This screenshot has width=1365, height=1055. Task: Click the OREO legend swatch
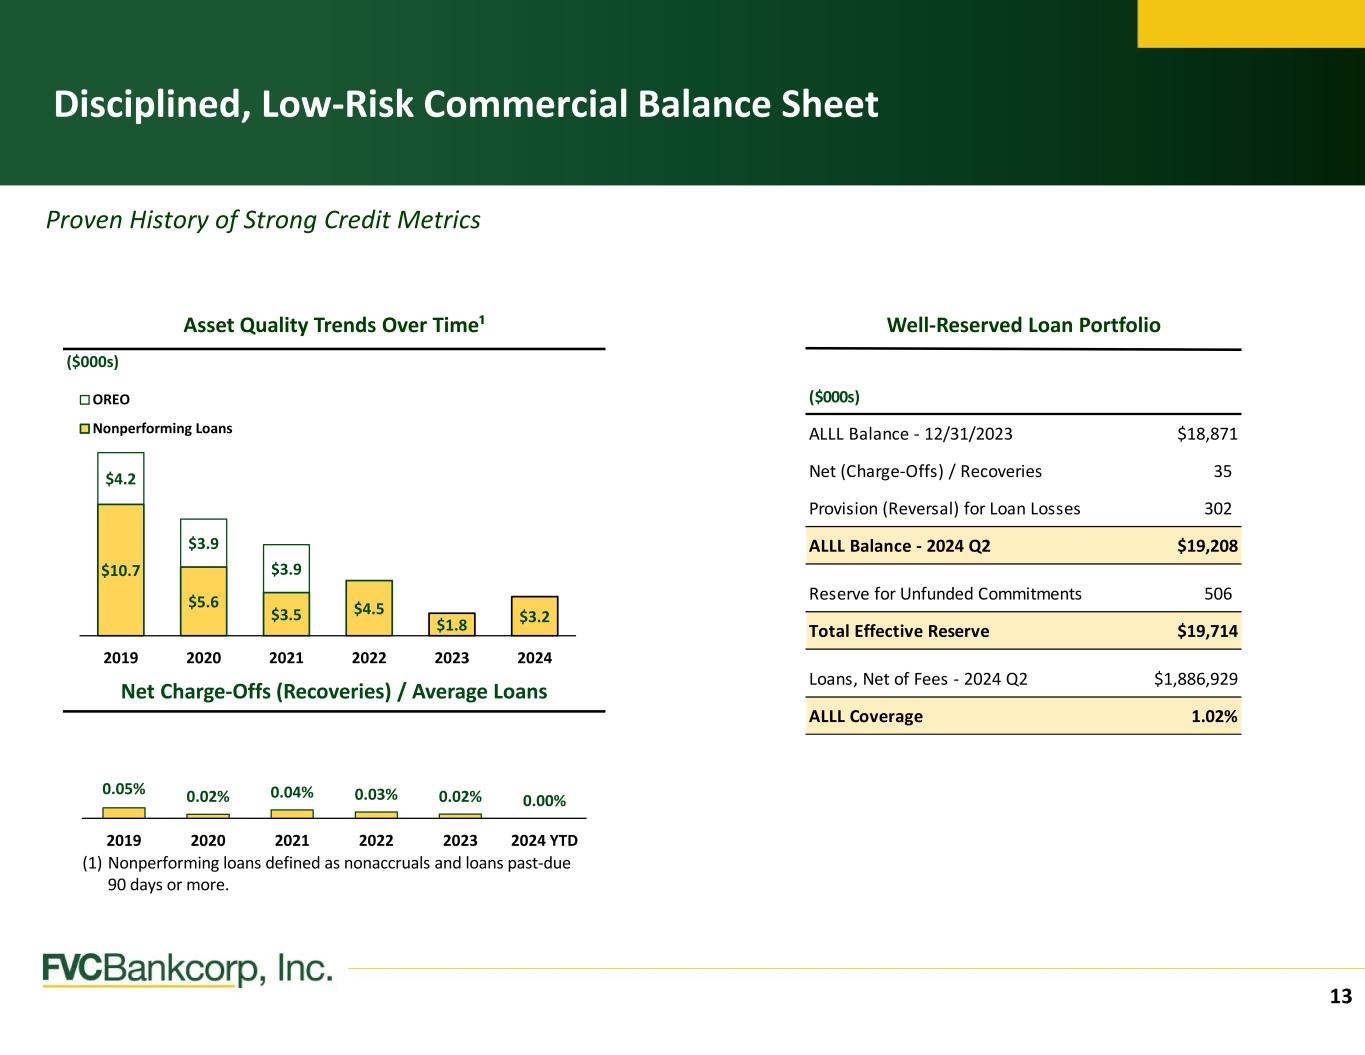(85, 400)
